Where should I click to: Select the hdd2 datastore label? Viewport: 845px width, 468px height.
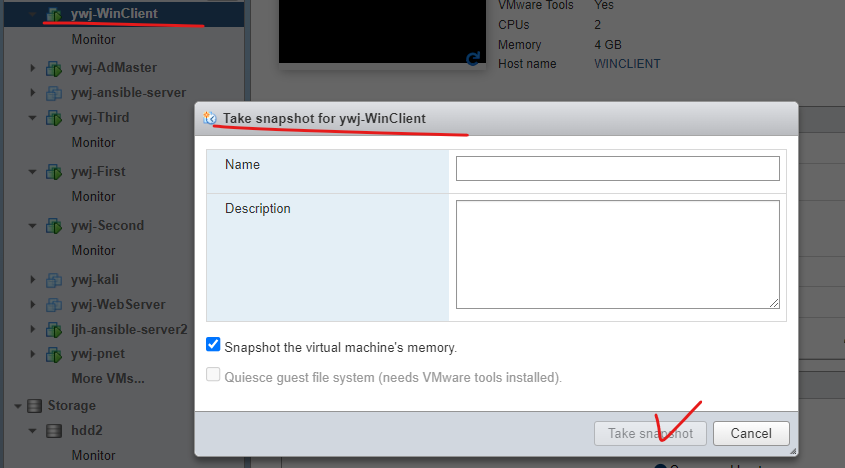pos(87,430)
